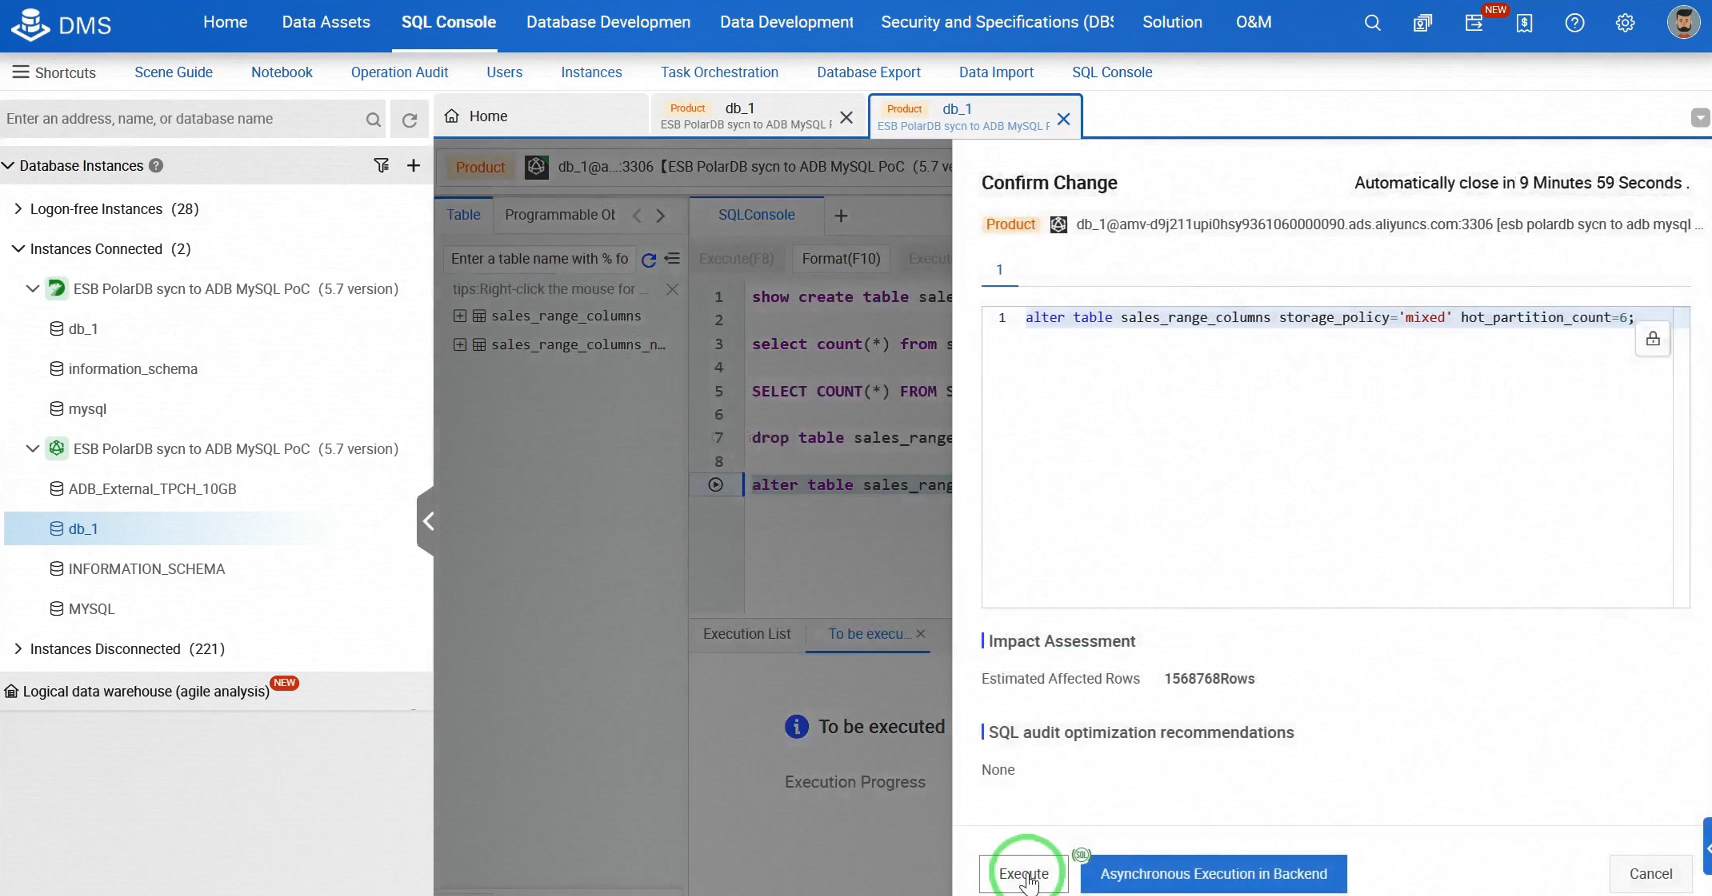Focus the table name filter input
This screenshot has height=896, width=1712.
pos(540,259)
